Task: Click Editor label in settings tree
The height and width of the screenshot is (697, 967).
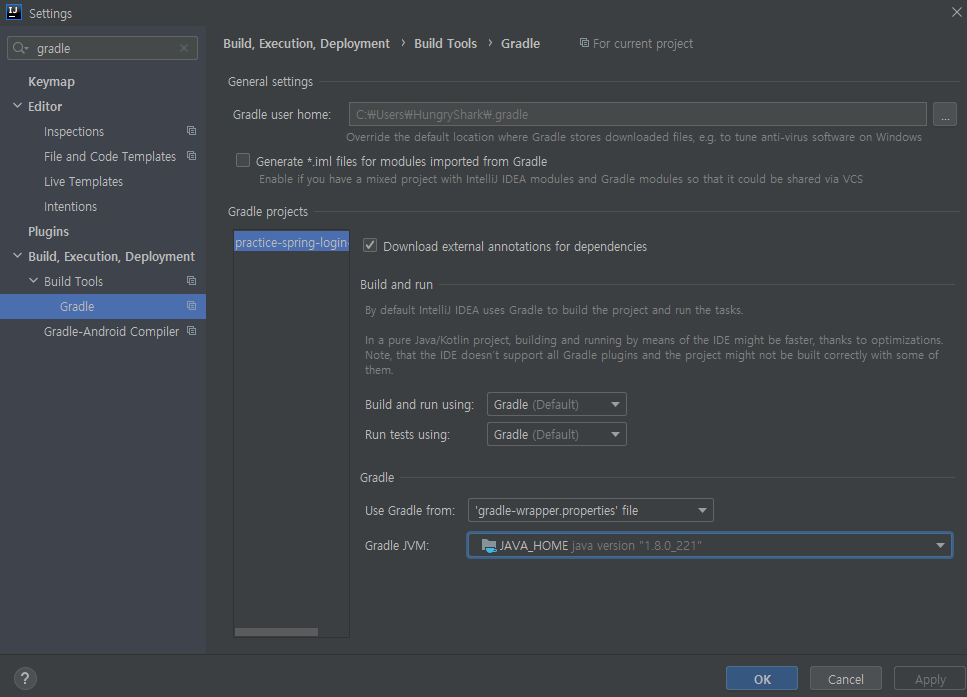Action: pyautogui.click(x=45, y=106)
